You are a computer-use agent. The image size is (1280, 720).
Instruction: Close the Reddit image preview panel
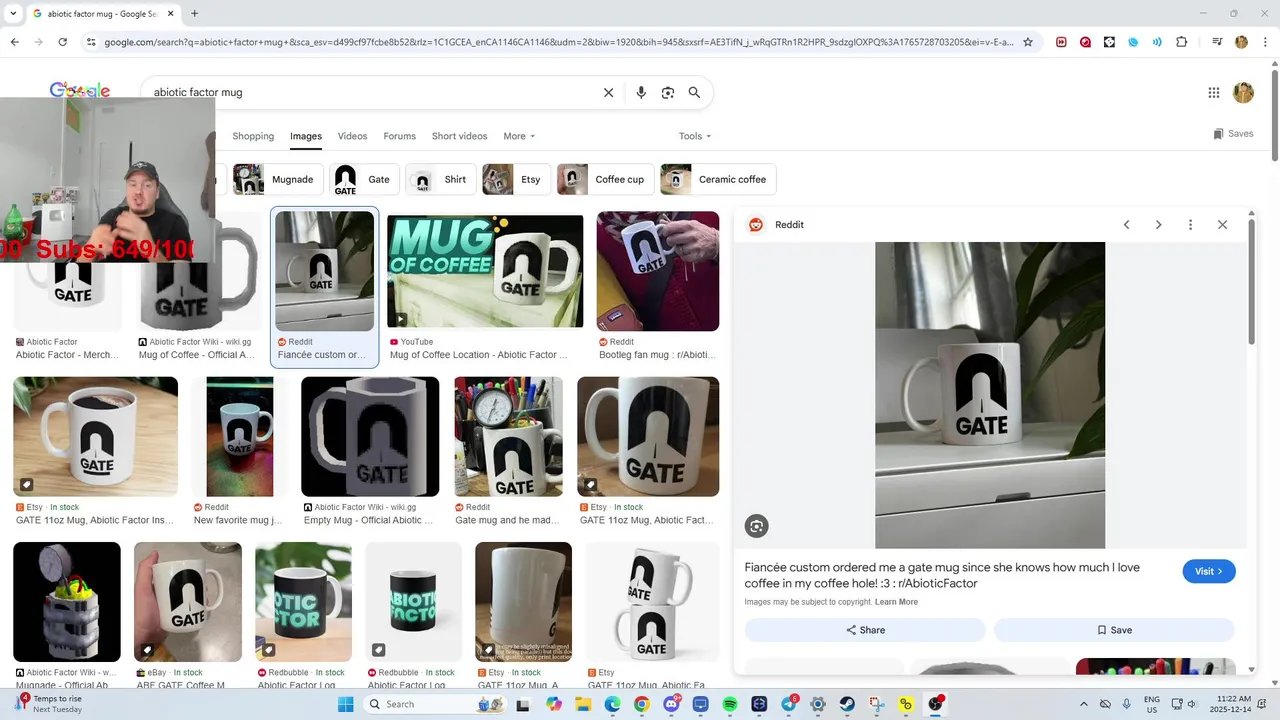pos(1222,225)
